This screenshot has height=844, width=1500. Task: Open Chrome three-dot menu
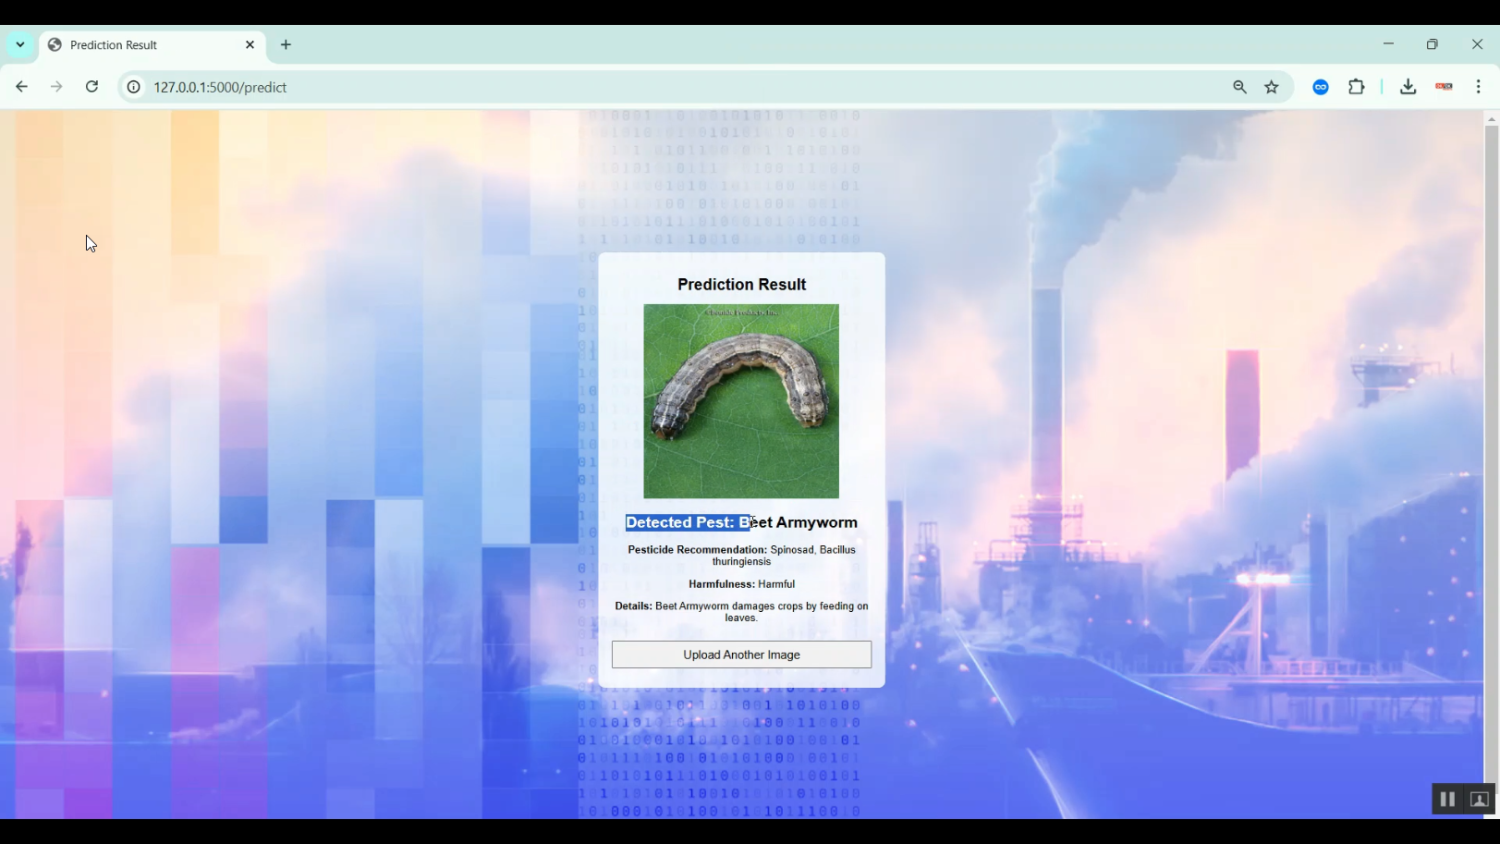click(x=1478, y=87)
